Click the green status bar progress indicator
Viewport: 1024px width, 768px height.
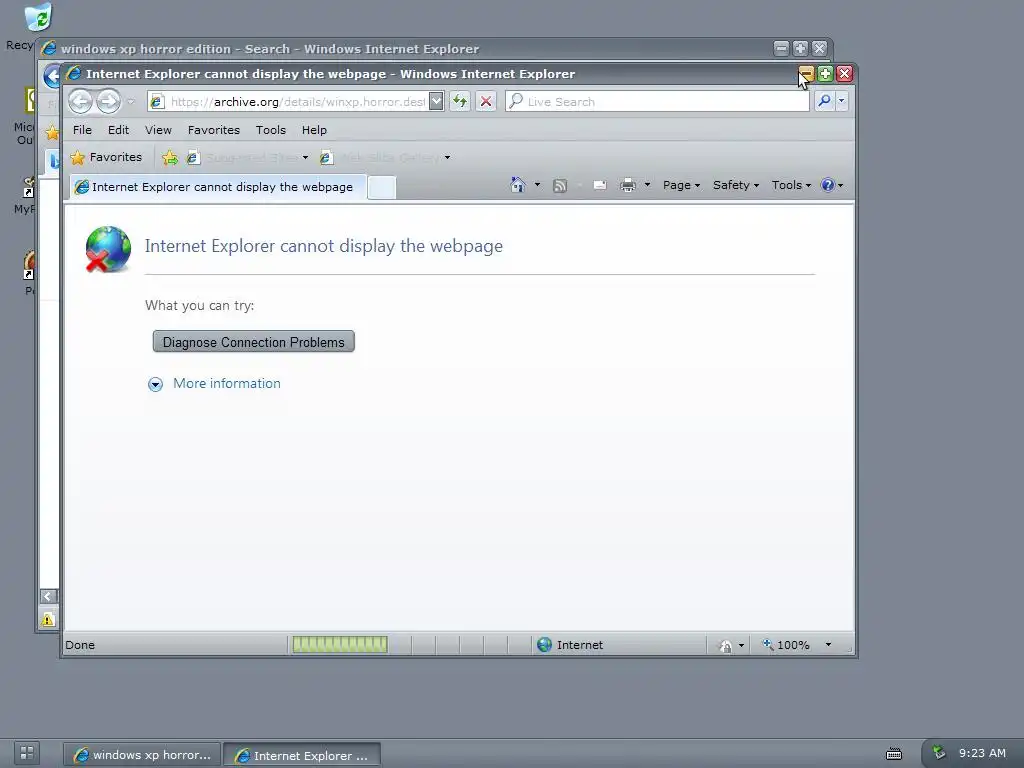click(x=340, y=645)
